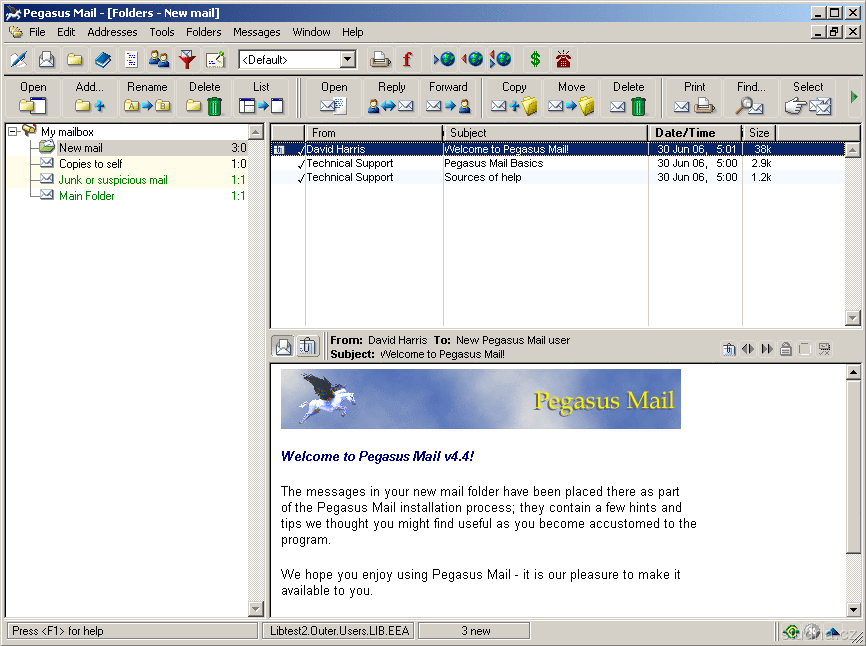The width and height of the screenshot is (866, 646).
Task: Click the printer icon in top toolbar
Action: [380, 60]
